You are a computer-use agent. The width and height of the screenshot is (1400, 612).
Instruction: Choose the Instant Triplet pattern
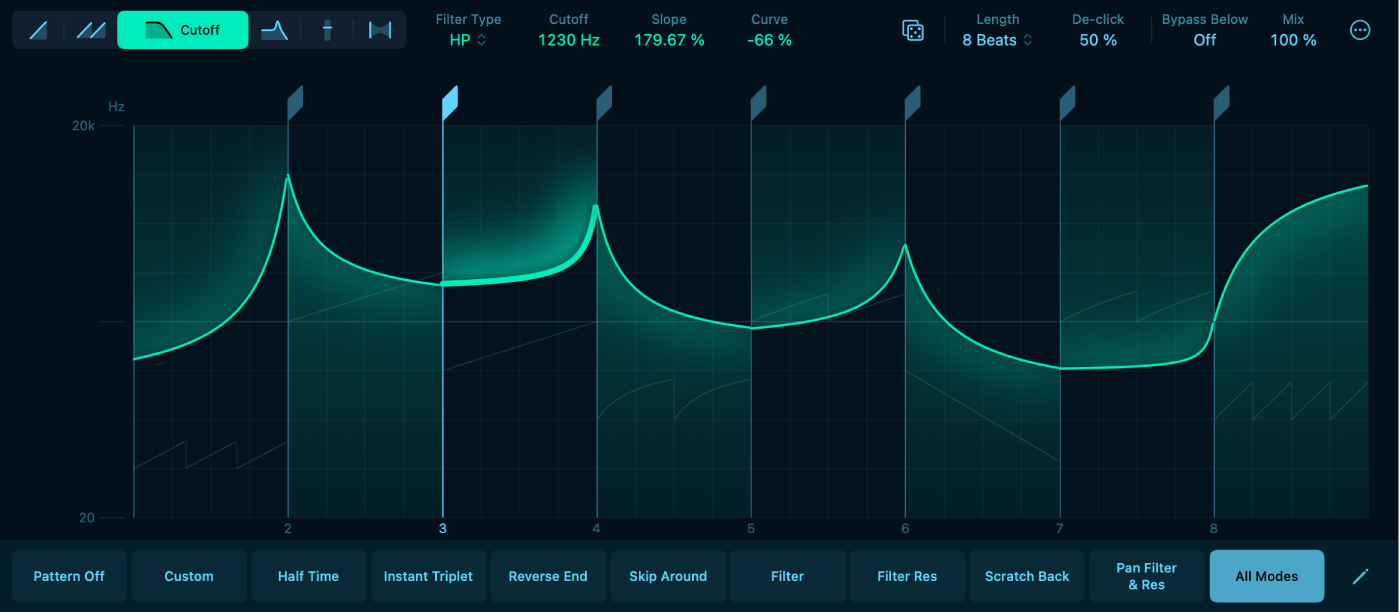[x=428, y=576]
